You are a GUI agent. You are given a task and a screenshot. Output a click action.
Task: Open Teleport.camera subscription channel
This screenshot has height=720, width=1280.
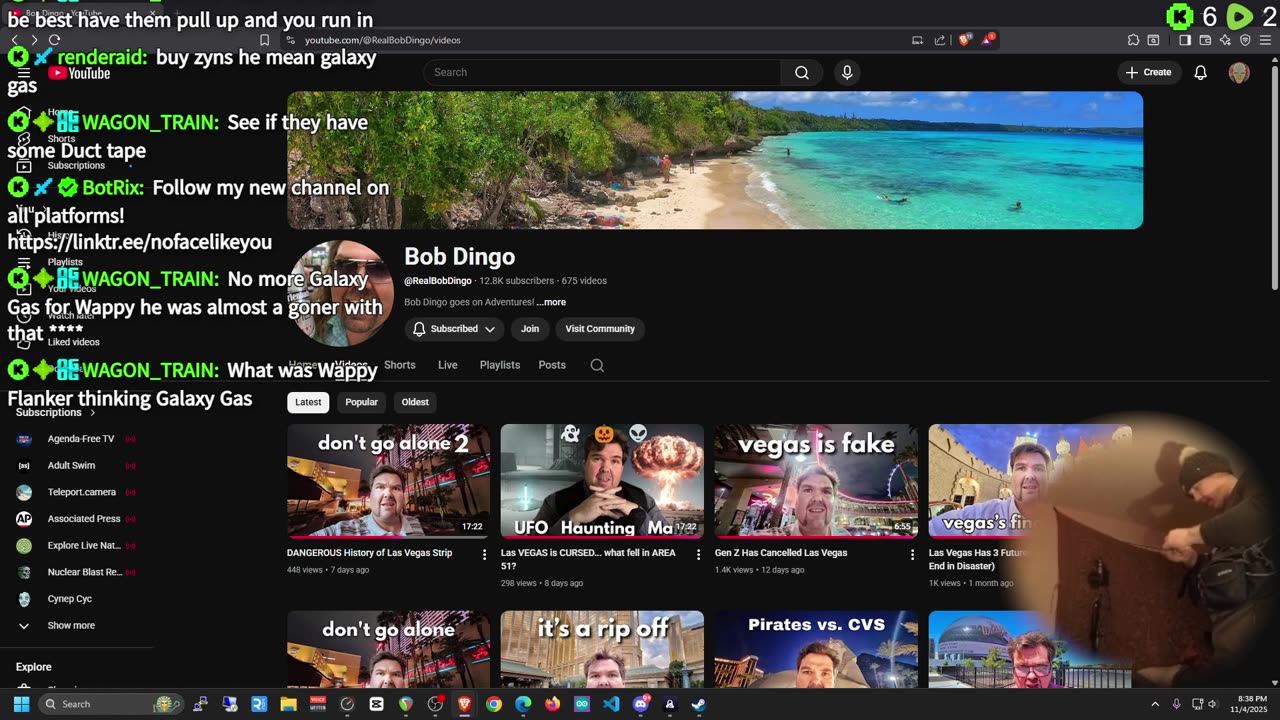tap(81, 492)
